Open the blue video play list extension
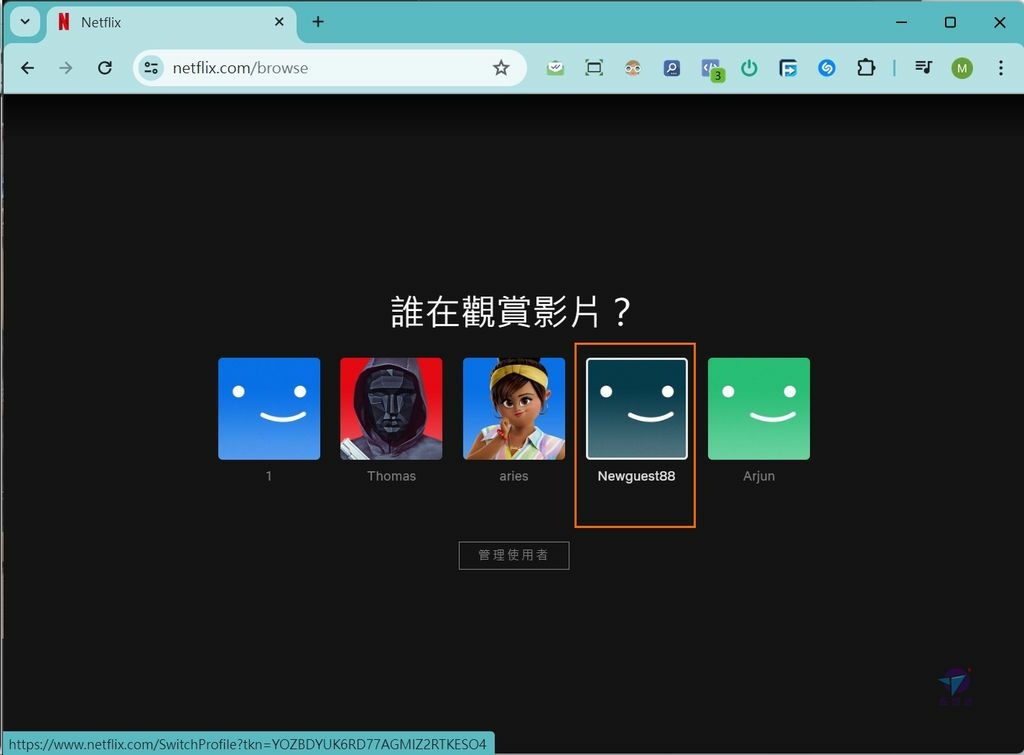Image resolution: width=1024 pixels, height=755 pixels. pyautogui.click(x=788, y=68)
